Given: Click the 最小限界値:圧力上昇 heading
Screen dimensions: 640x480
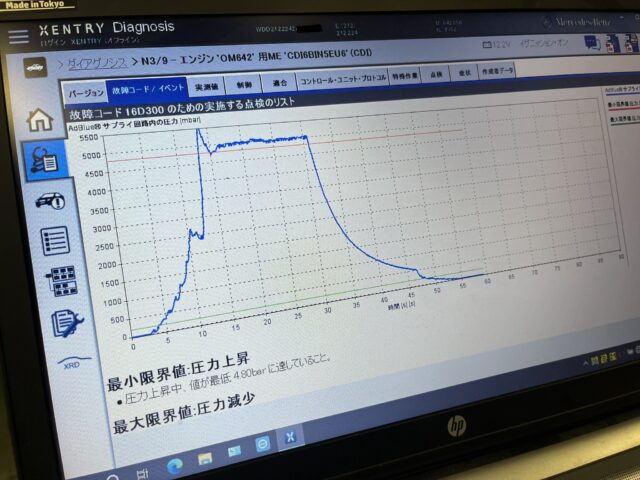Looking at the screenshot, I should (x=178, y=371).
